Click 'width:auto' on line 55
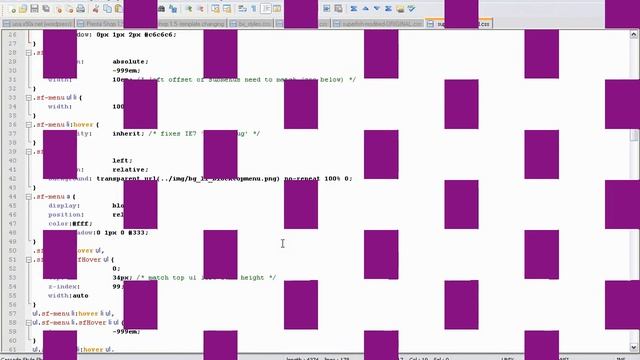The height and width of the screenshot is (360, 640). coord(68,296)
